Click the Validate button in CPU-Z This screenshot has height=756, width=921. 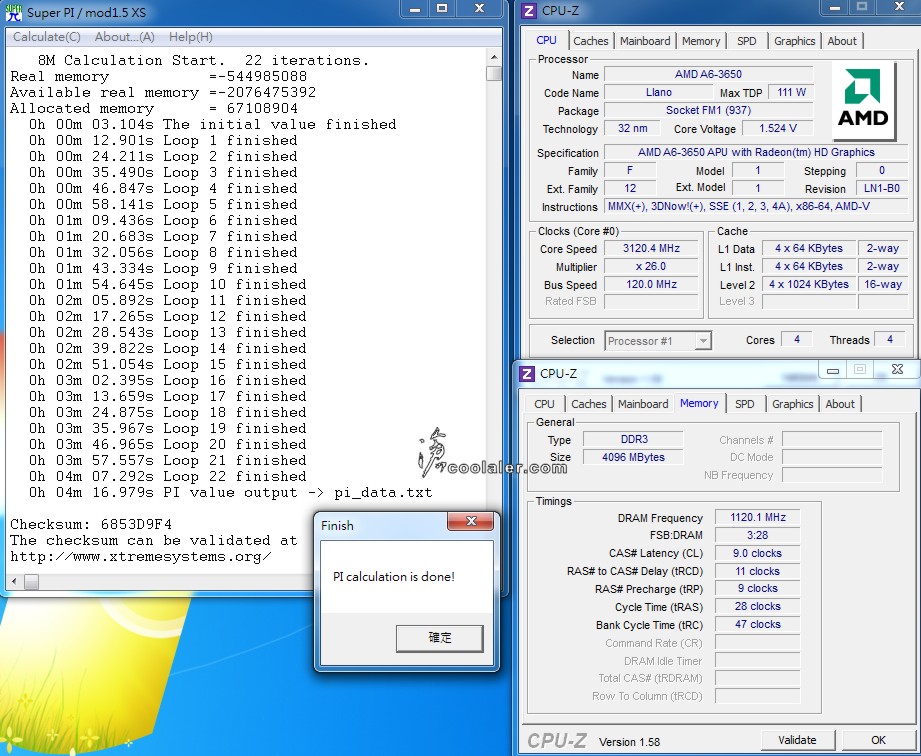pos(797,740)
